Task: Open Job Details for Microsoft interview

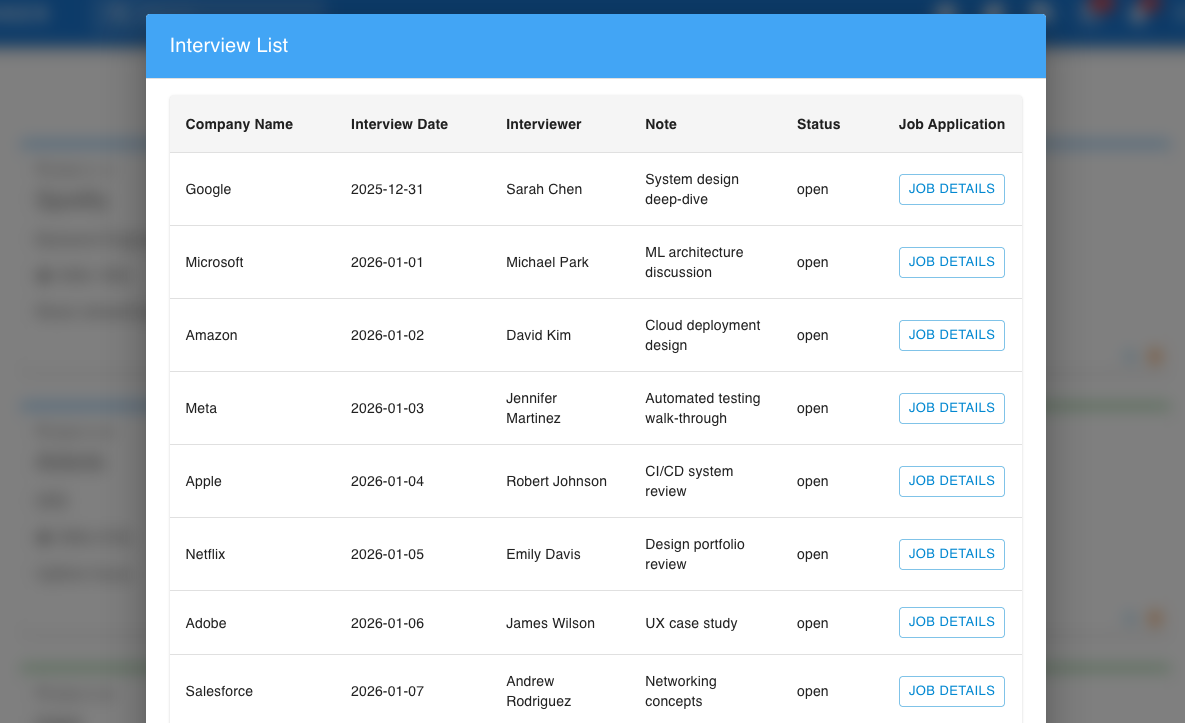Action: click(951, 262)
